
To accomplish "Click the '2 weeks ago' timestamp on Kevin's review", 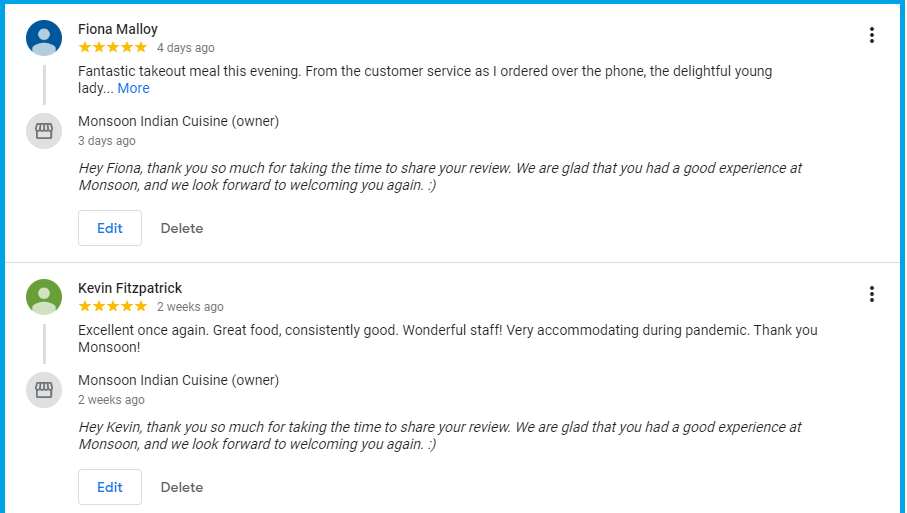I will coord(190,307).
